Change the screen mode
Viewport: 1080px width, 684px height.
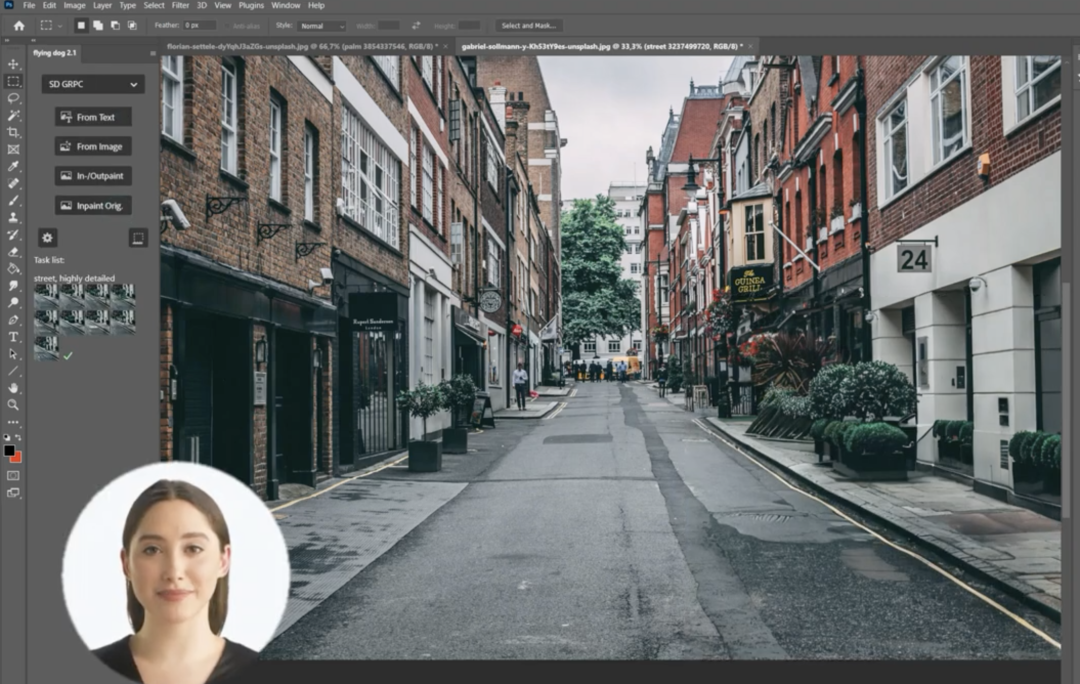[x=13, y=493]
